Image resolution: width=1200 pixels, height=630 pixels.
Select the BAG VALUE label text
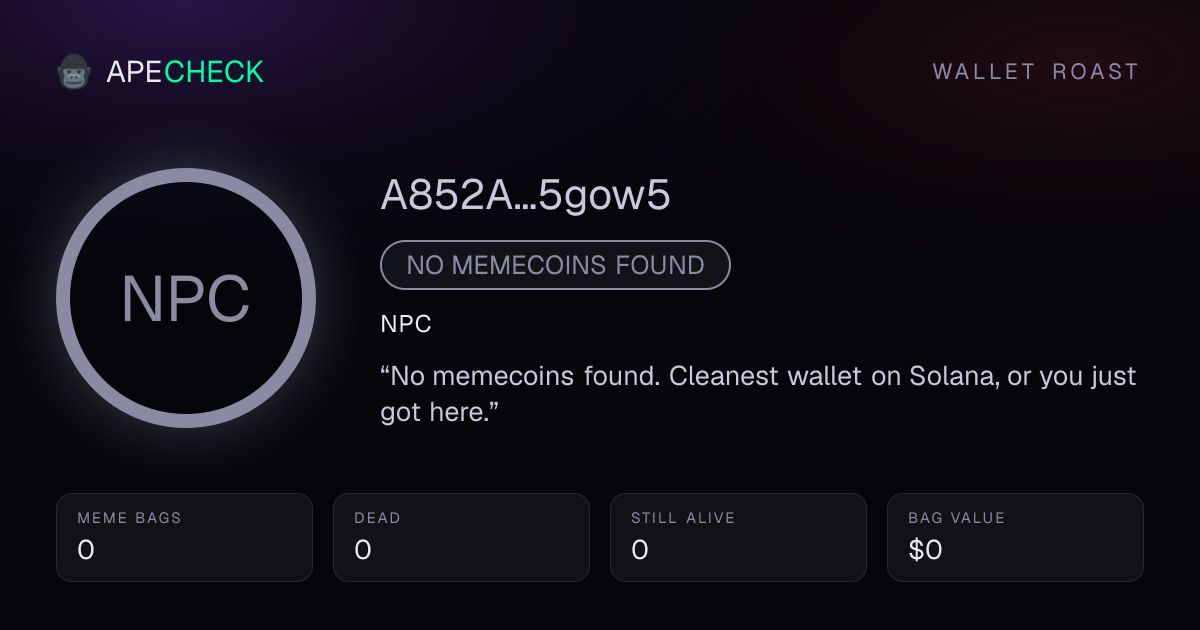[x=956, y=518]
